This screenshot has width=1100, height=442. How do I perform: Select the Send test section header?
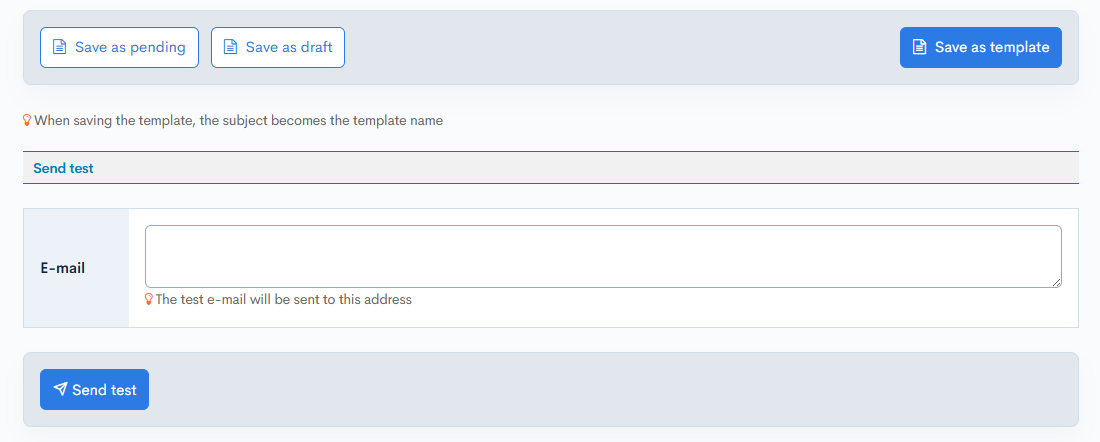(x=63, y=168)
